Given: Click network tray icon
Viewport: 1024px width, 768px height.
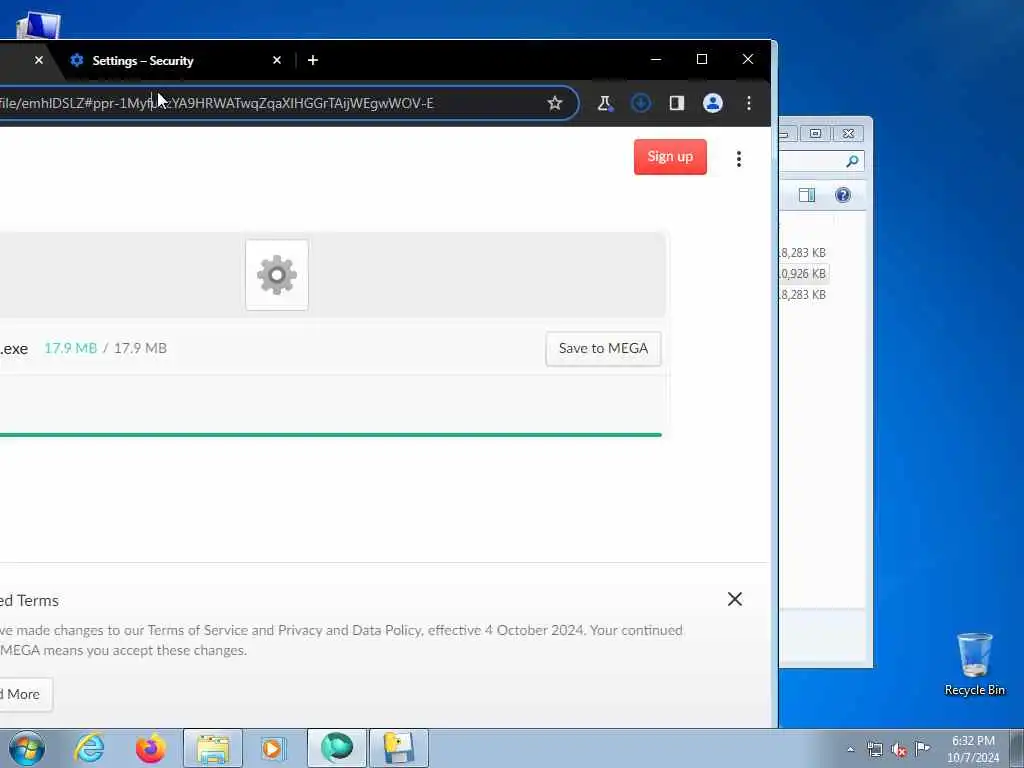Looking at the screenshot, I should tap(874, 750).
